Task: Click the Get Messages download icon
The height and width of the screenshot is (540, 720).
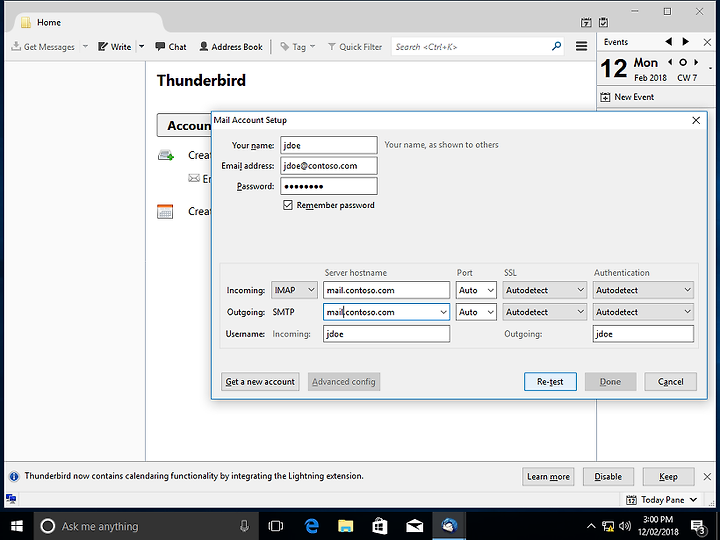Action: 16,46
